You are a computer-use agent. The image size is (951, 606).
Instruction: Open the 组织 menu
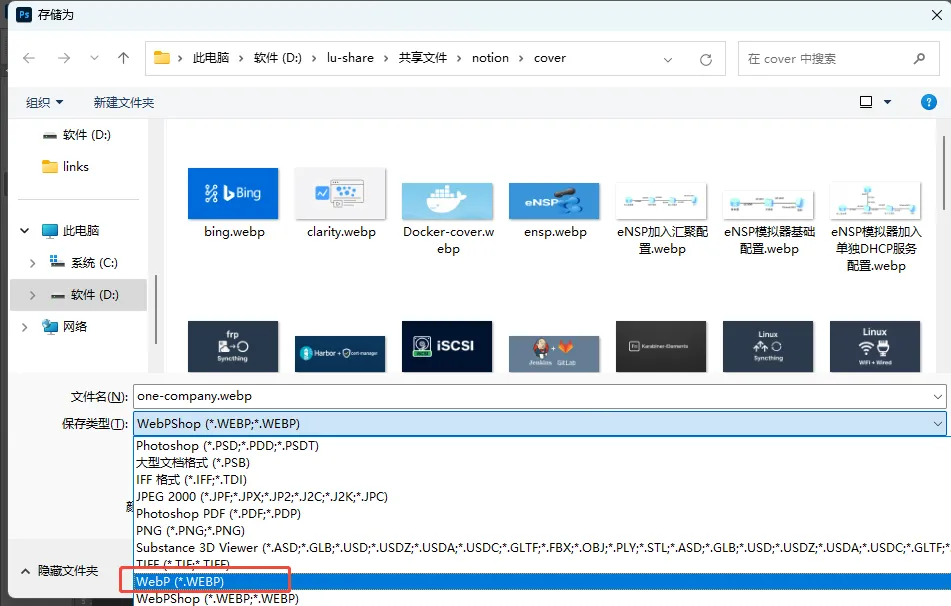44,103
